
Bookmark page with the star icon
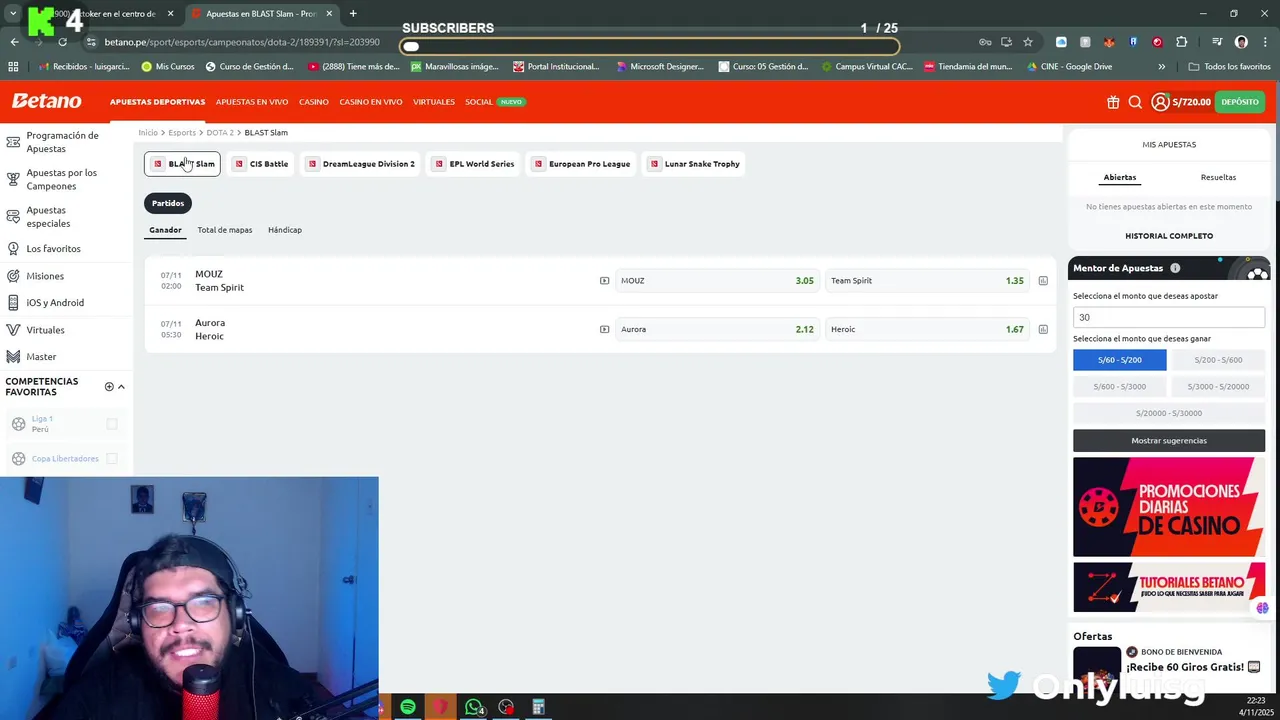click(x=1027, y=42)
